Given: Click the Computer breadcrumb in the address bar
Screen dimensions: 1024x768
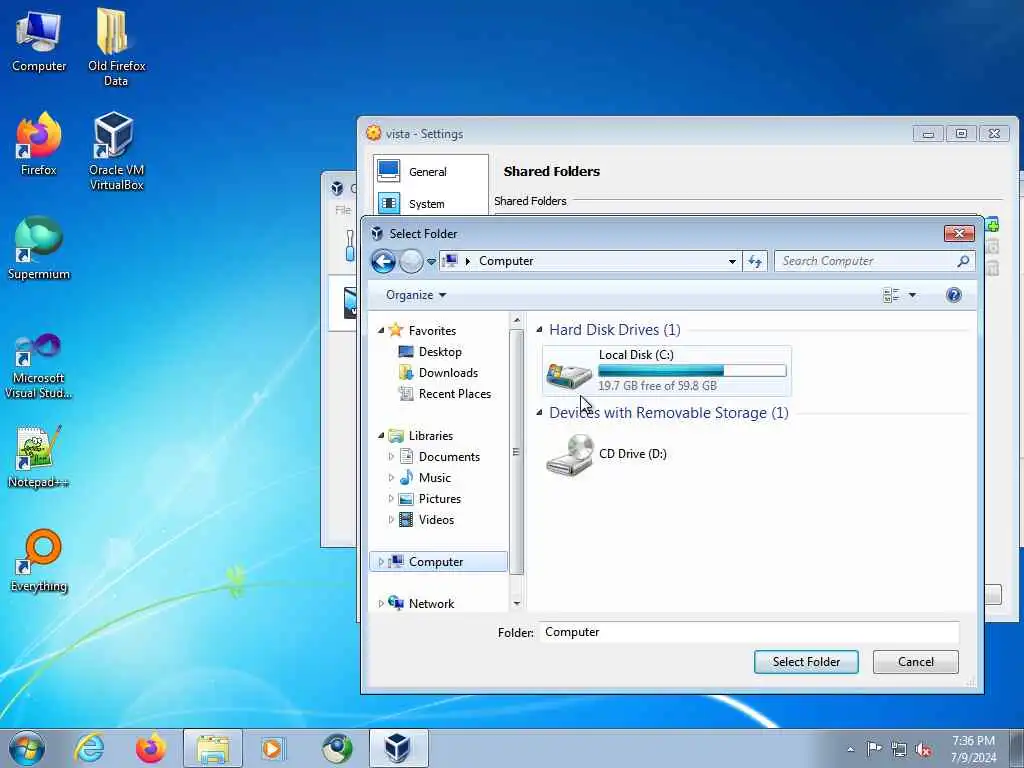Looking at the screenshot, I should pos(506,261).
